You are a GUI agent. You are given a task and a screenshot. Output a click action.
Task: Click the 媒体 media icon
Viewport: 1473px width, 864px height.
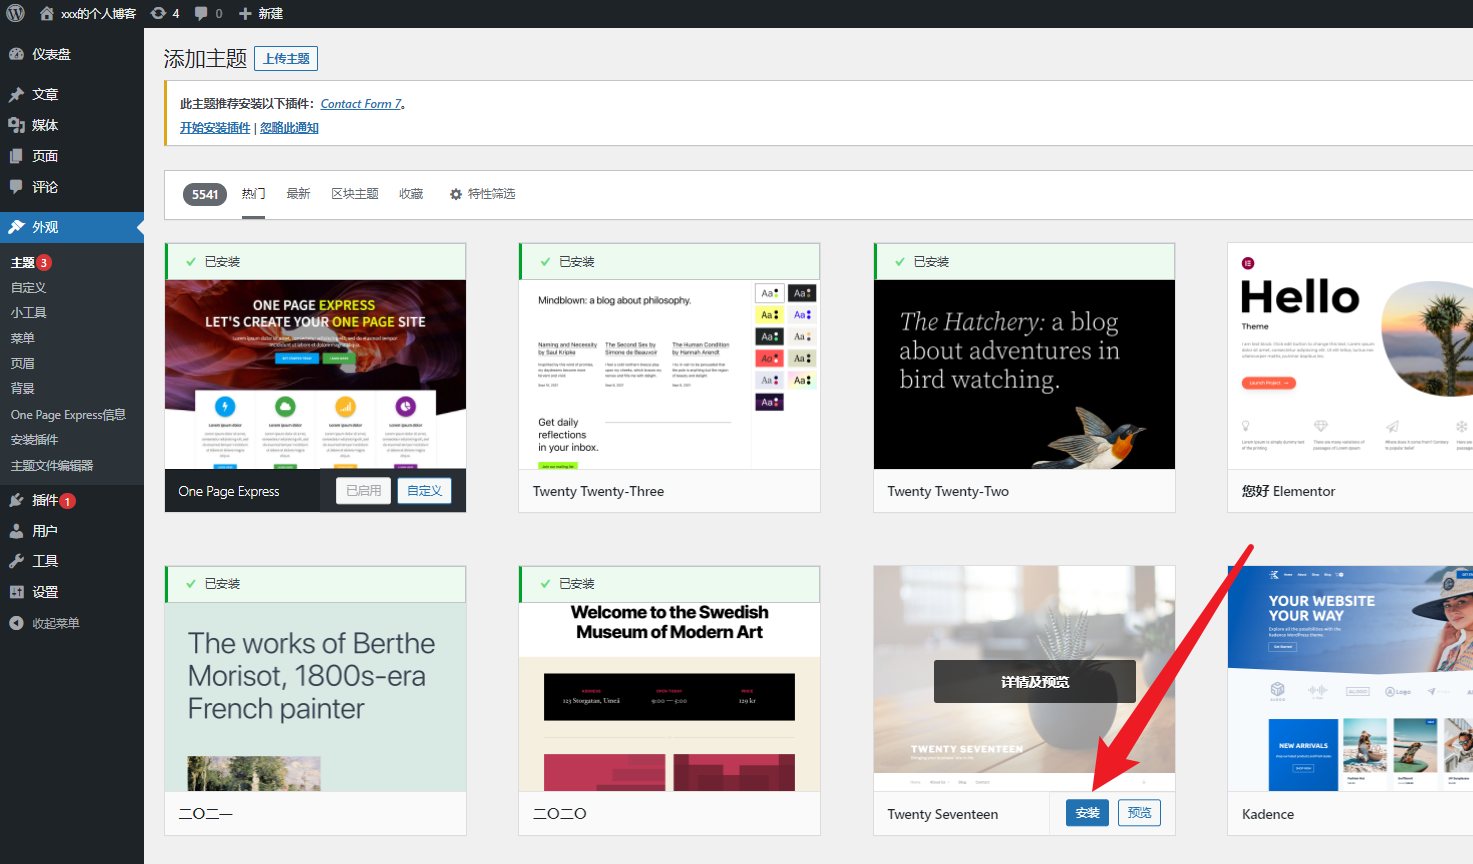(x=16, y=125)
